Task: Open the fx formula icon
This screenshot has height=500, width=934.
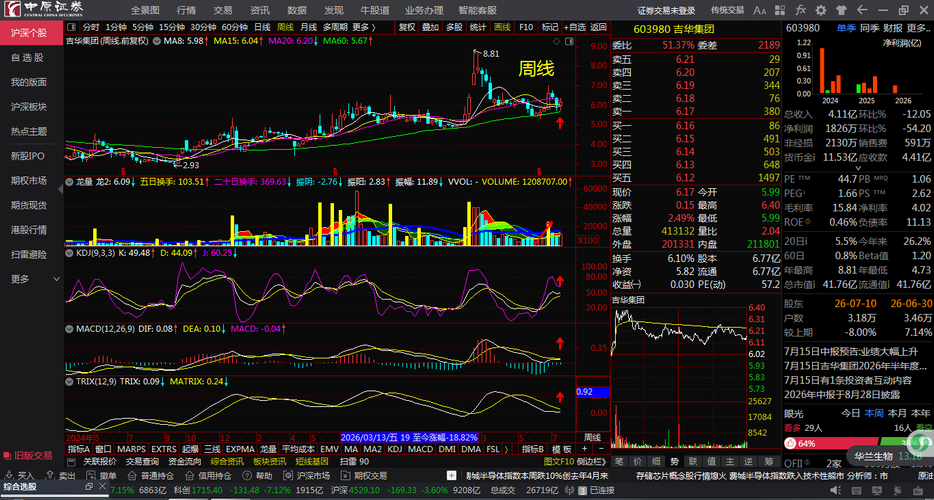Action: tap(801, 10)
